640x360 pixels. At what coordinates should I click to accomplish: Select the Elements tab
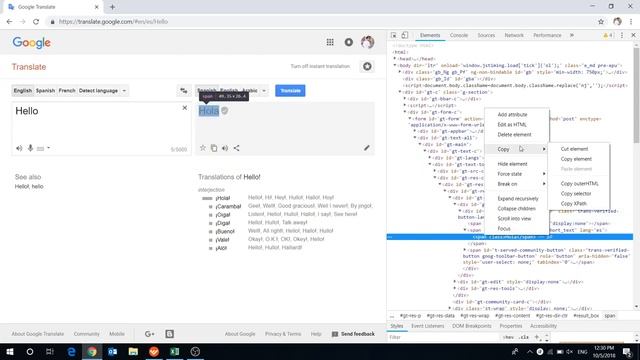point(430,36)
